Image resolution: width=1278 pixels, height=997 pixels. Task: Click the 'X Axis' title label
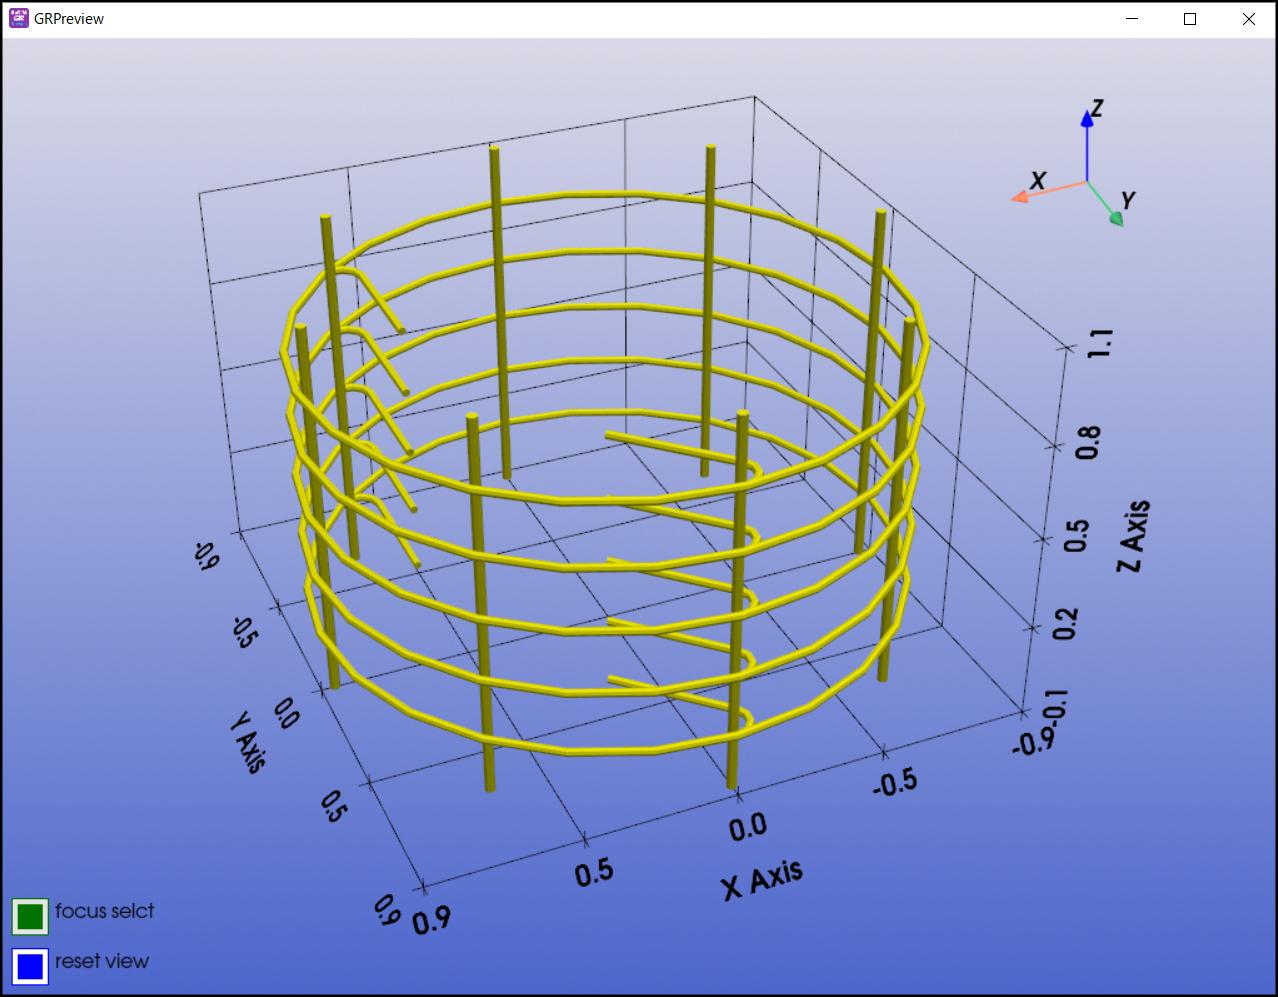point(762,878)
